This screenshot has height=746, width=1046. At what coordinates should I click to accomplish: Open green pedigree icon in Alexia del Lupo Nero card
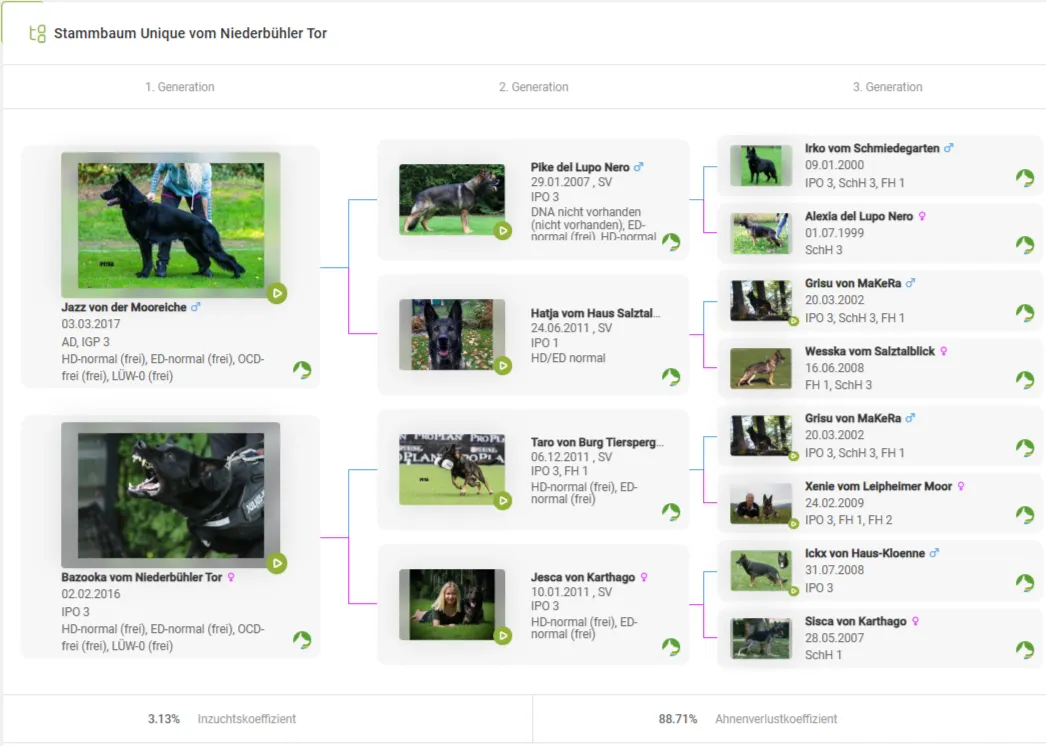[1025, 245]
